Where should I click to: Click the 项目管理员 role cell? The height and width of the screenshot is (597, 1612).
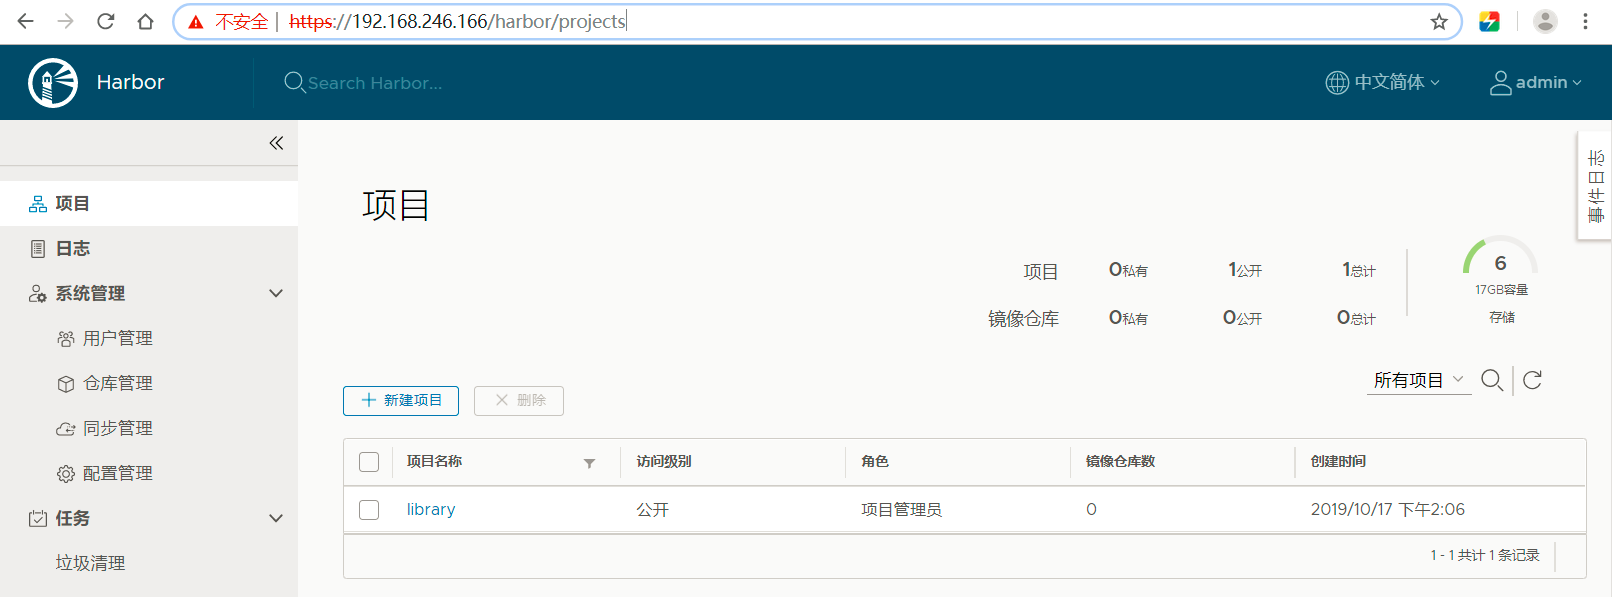click(x=902, y=510)
